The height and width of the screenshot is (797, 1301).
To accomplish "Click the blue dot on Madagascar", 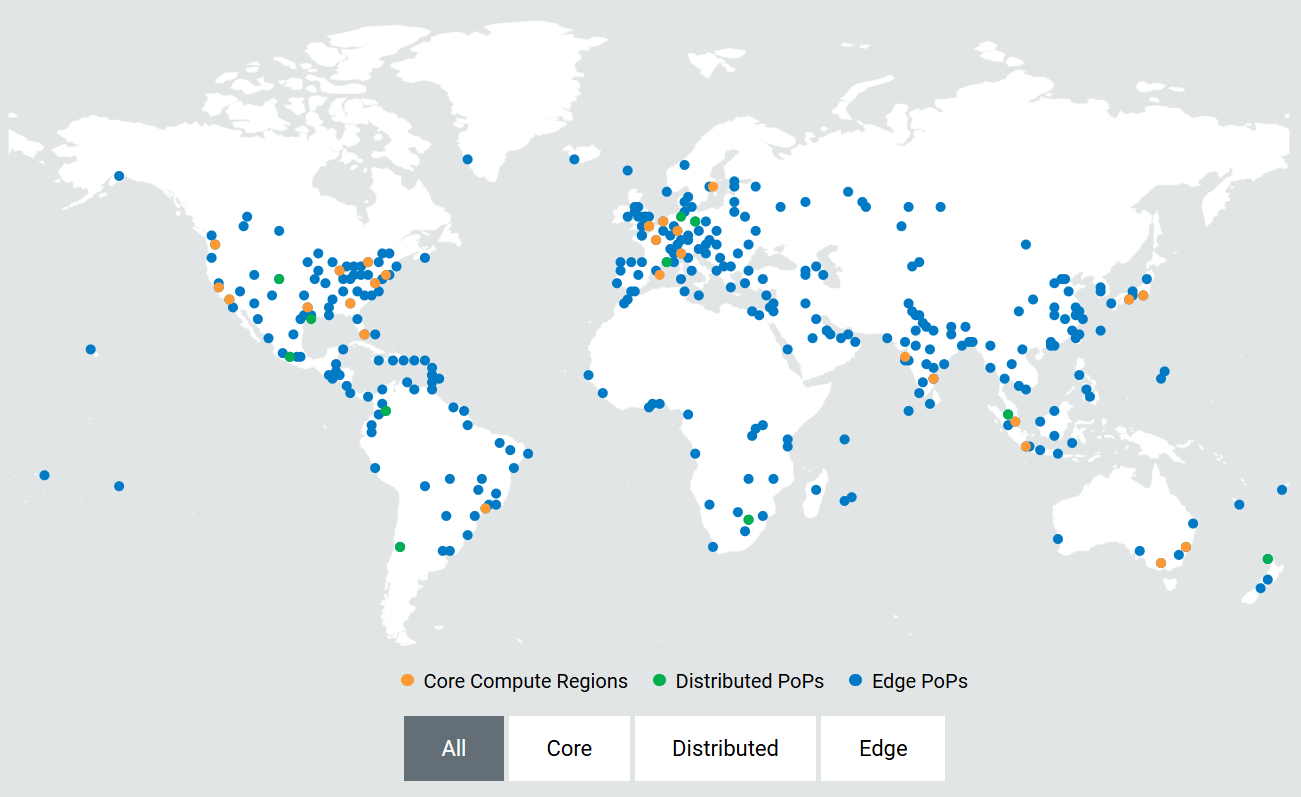I will (816, 490).
